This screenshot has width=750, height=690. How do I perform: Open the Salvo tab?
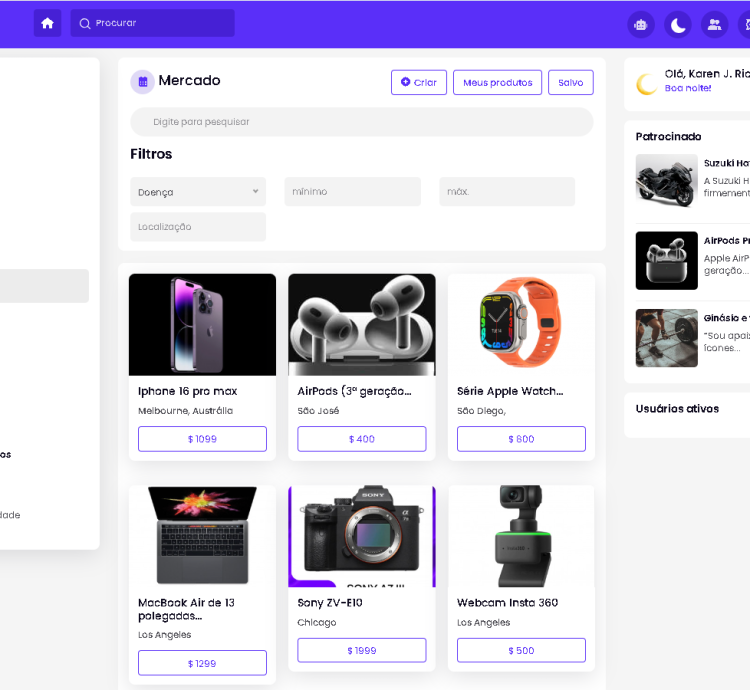click(x=570, y=82)
